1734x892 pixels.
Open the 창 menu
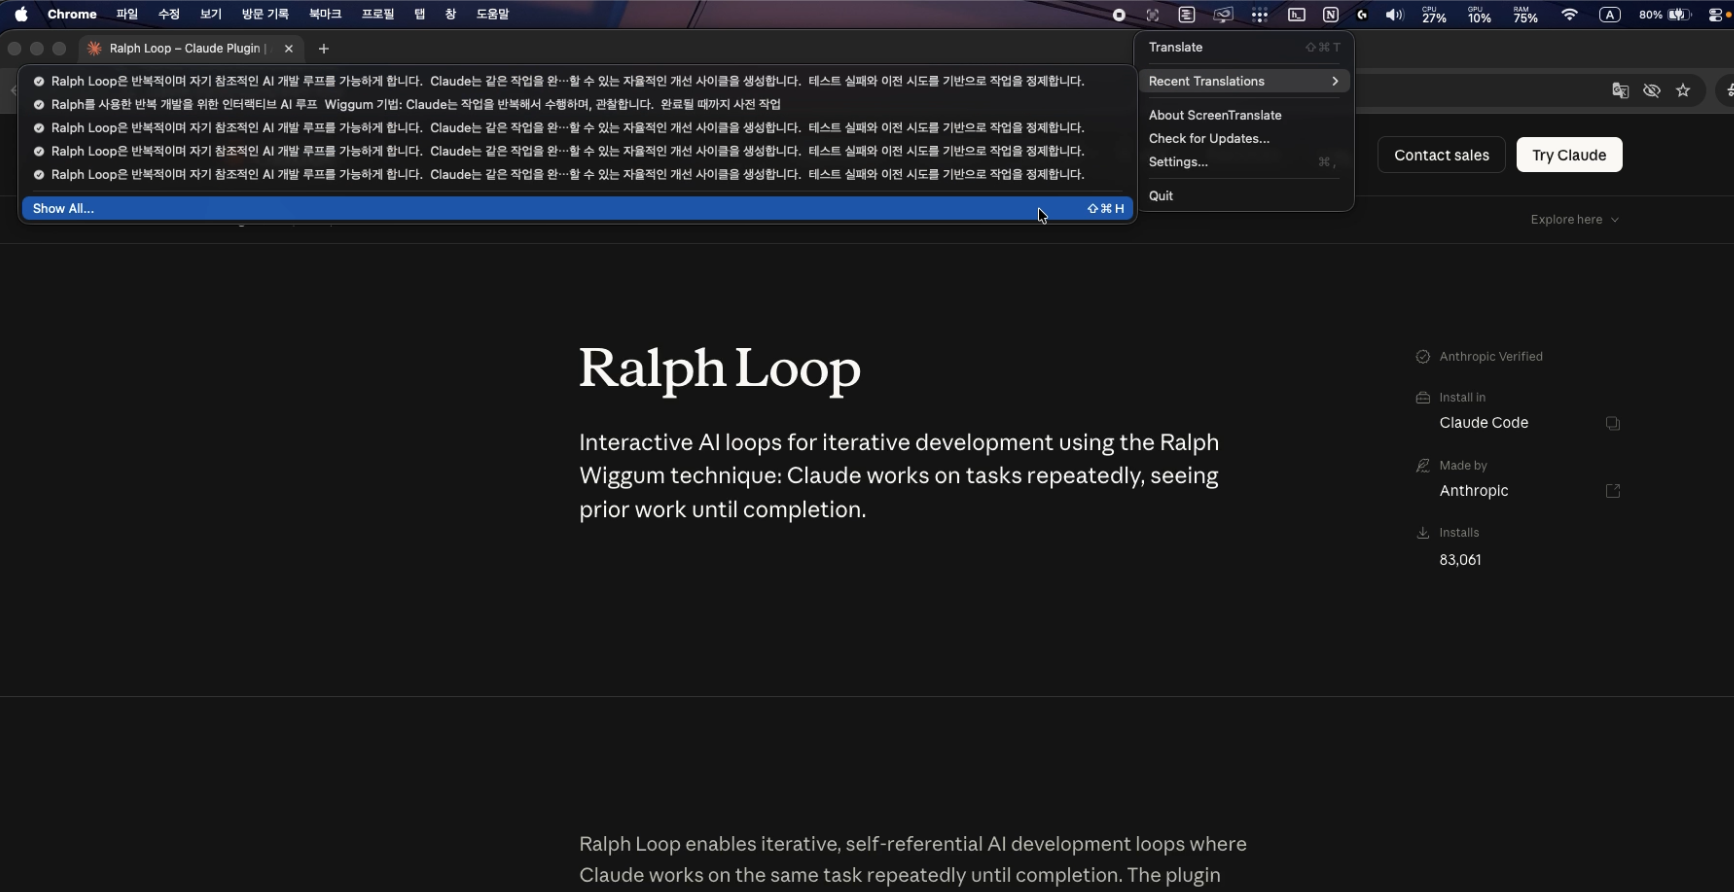[x=451, y=15]
